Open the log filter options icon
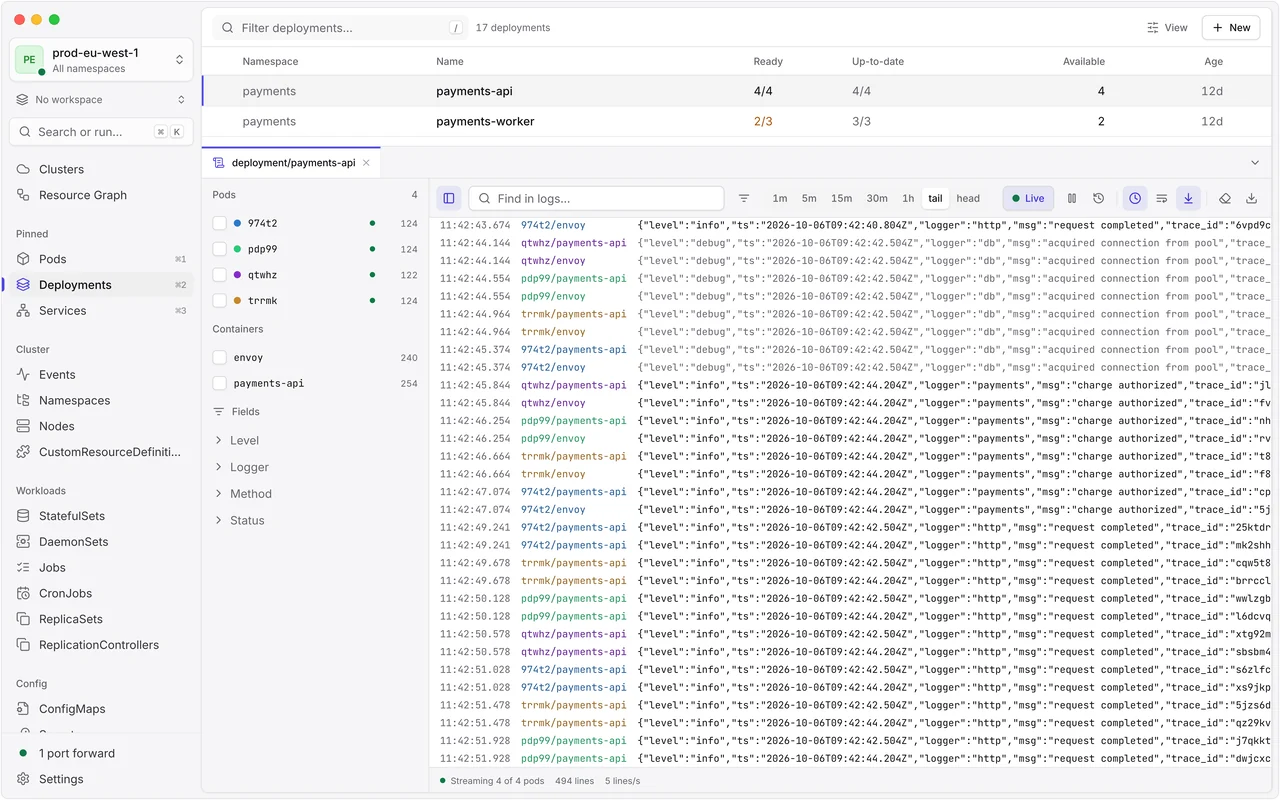This screenshot has height=800, width=1280. coord(744,198)
